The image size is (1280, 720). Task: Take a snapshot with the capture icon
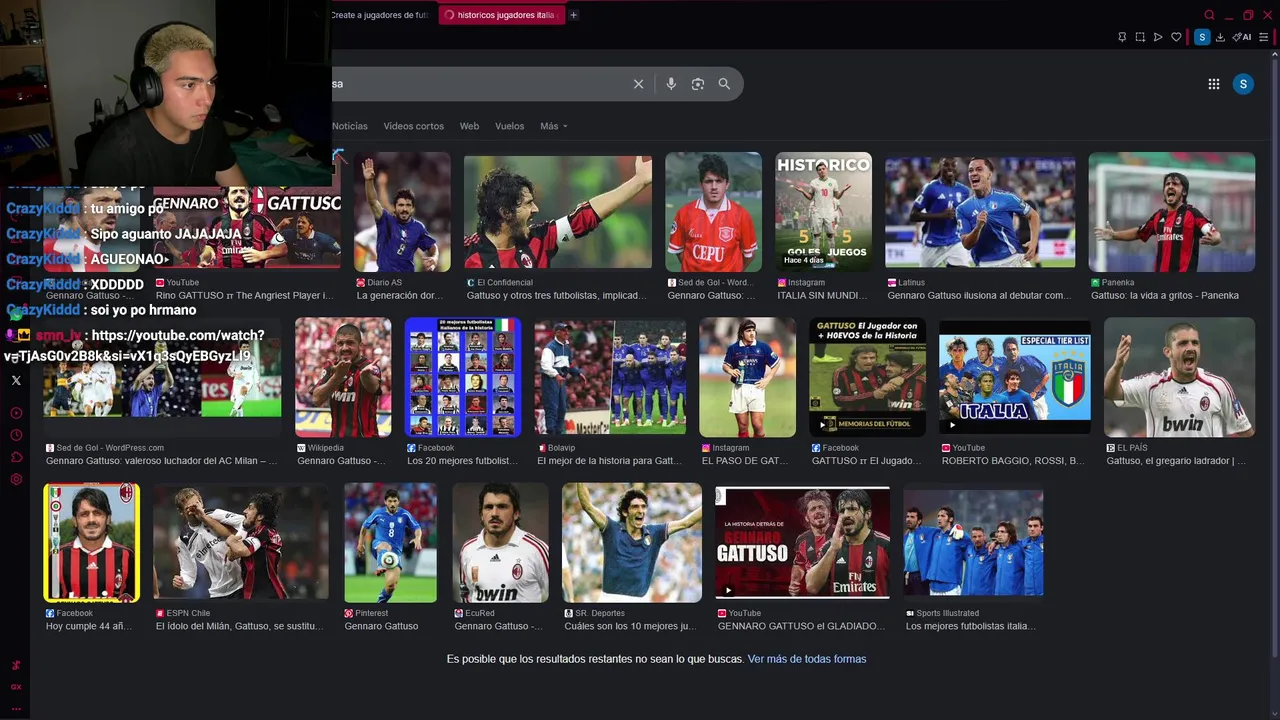pos(1140,37)
